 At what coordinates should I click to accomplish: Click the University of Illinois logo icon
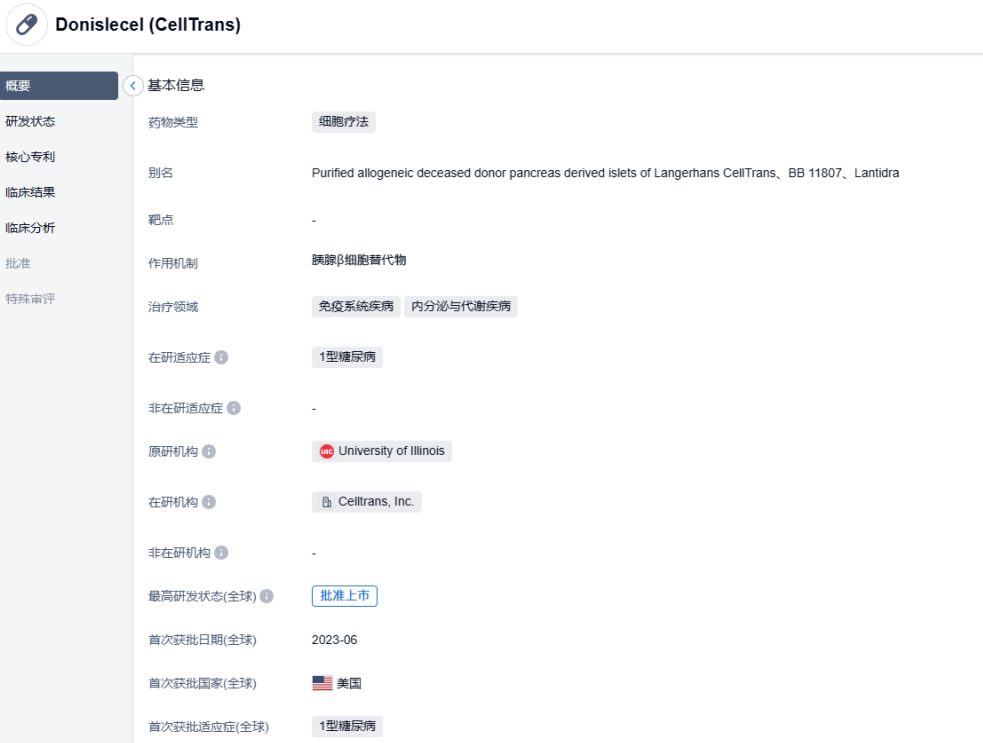[x=326, y=452]
